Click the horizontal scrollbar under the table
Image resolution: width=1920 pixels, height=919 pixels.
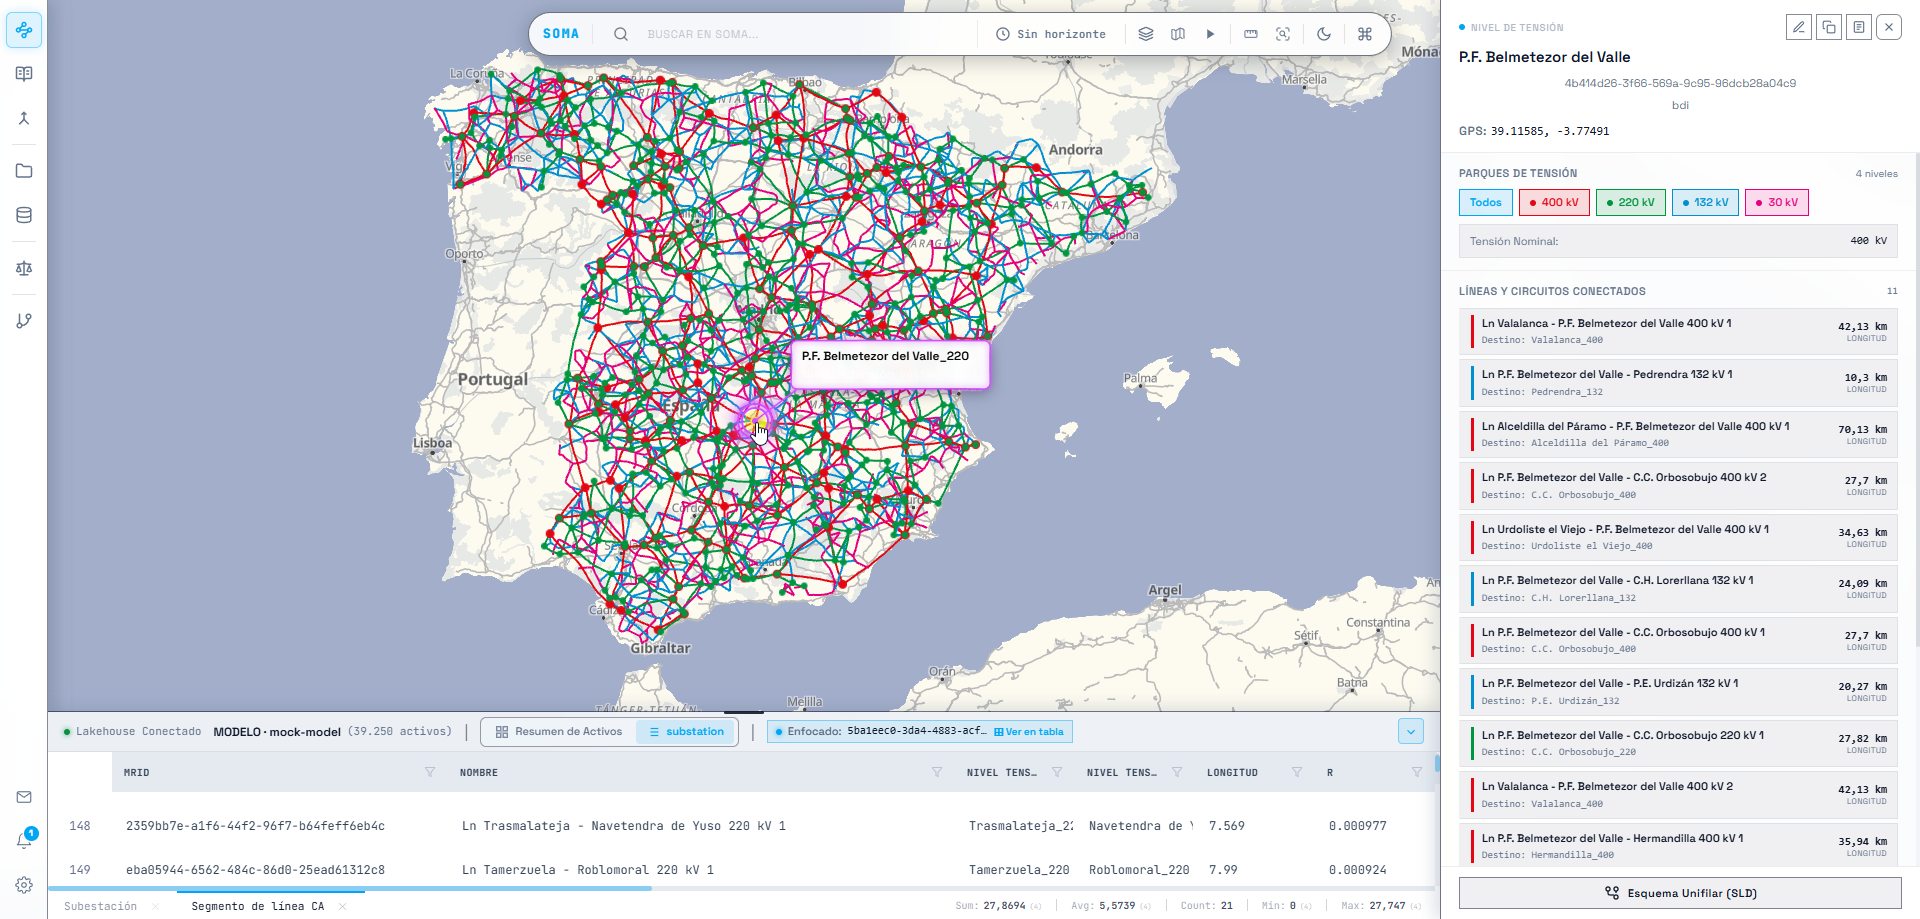(350, 888)
